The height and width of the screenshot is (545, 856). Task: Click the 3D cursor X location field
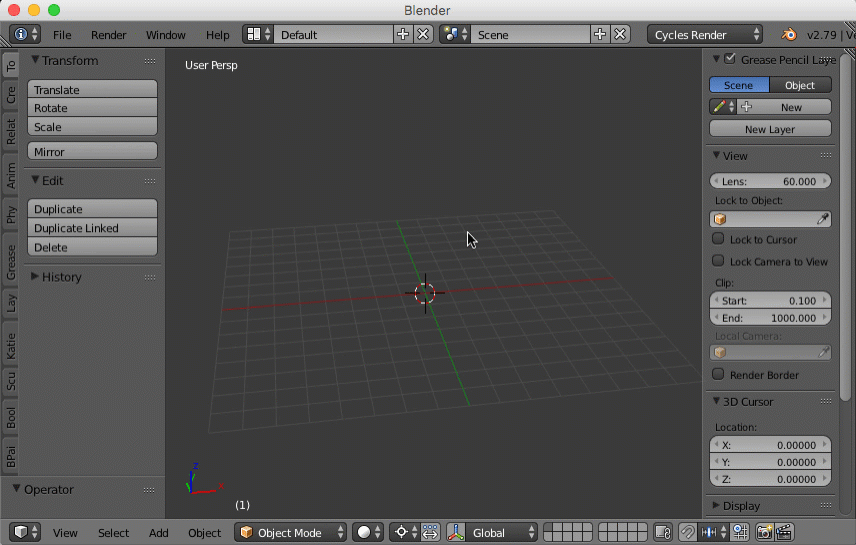(770, 445)
